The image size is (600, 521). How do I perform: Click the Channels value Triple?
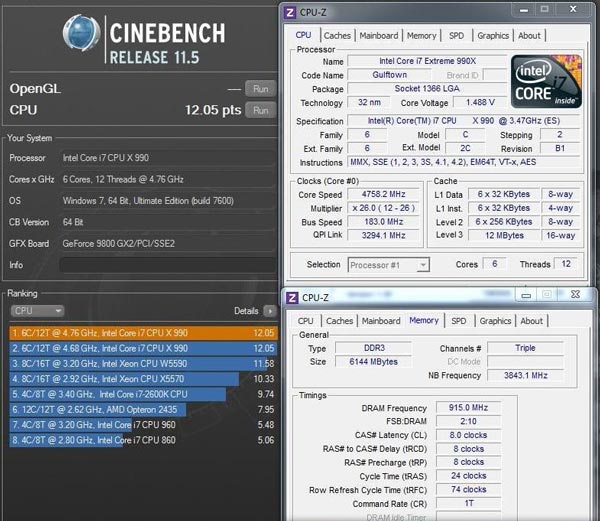pyautogui.click(x=525, y=348)
